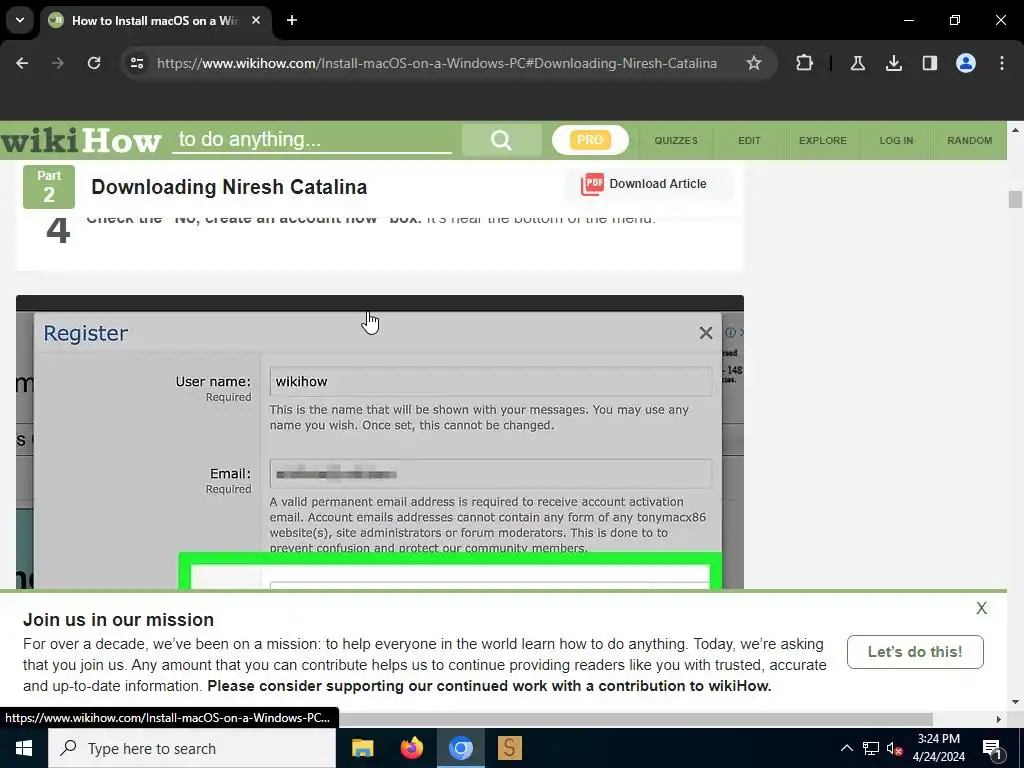Open the QUIZZES menu item
This screenshot has width=1024, height=768.
[676, 140]
